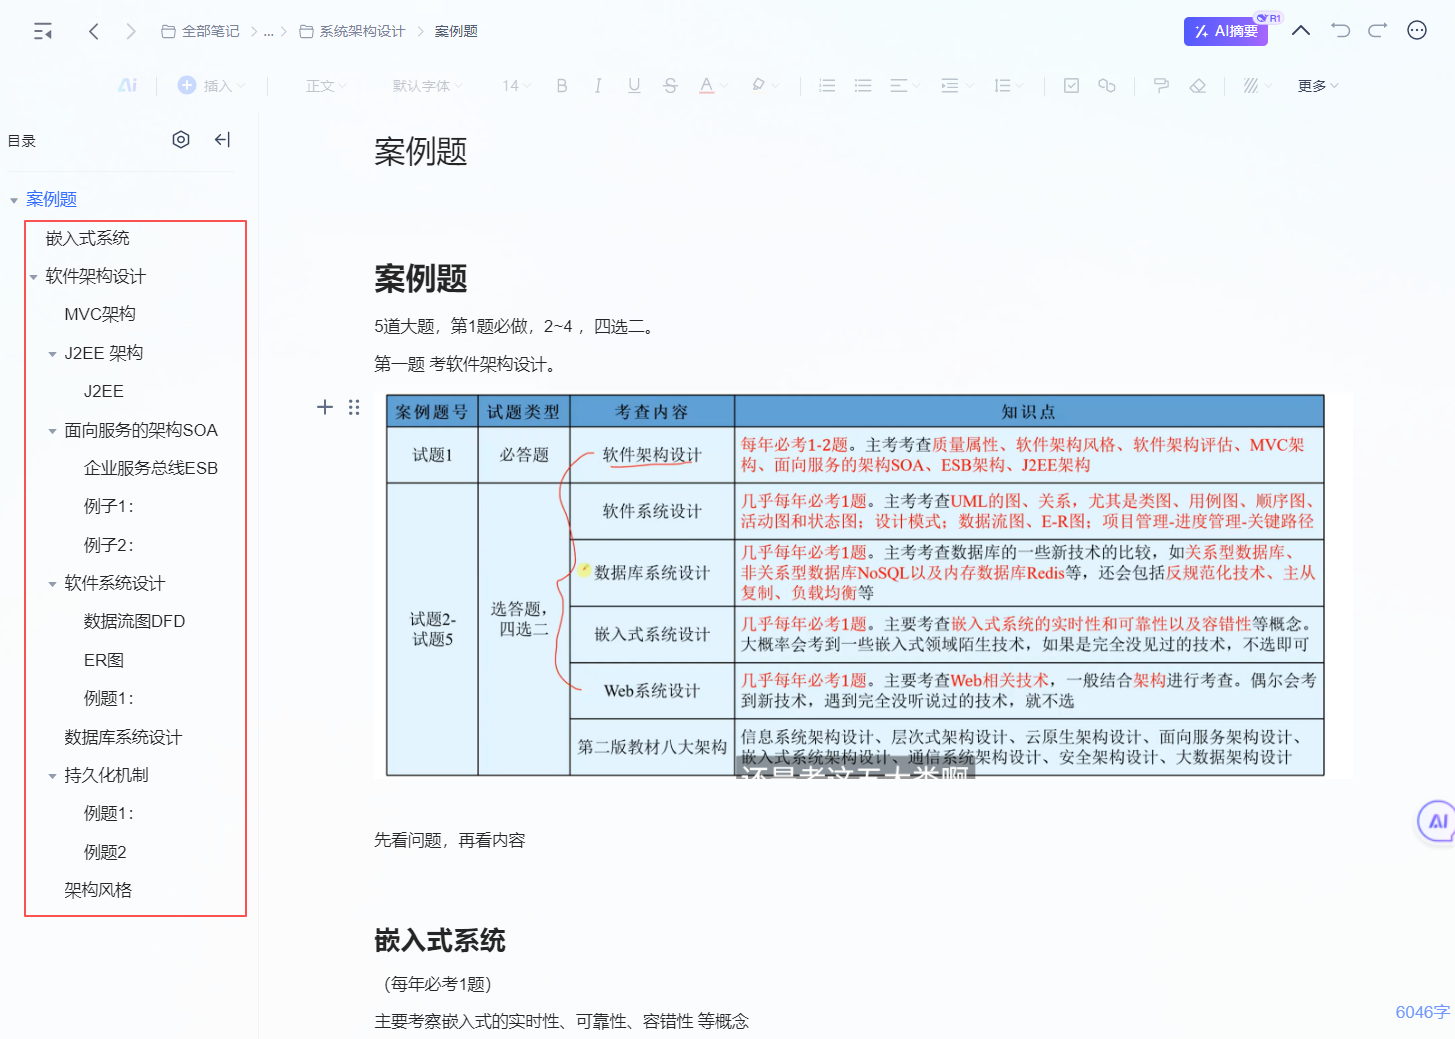Click the format painter icon
1455x1039 pixels.
[1161, 86]
